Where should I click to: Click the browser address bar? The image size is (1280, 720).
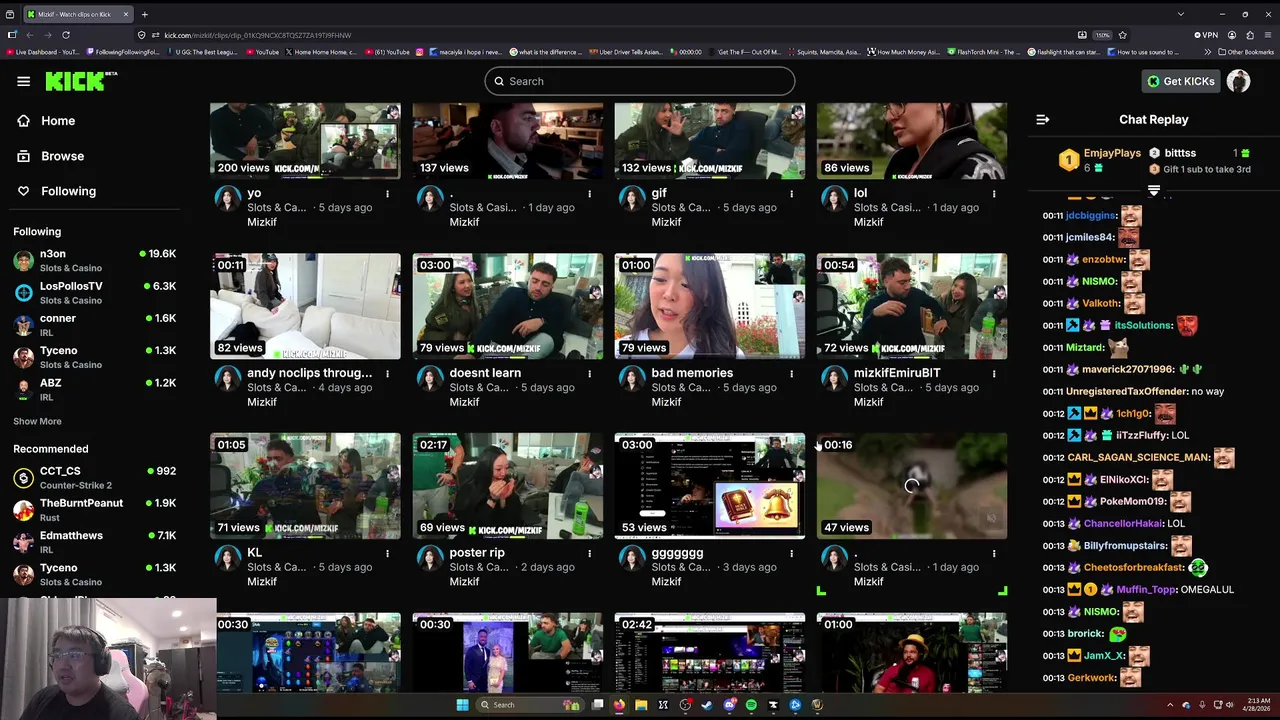[600, 35]
